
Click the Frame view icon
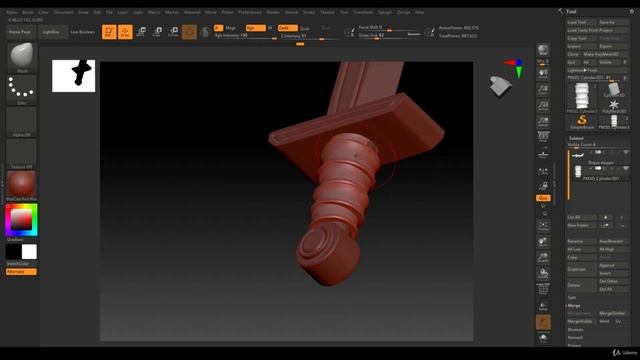543,226
